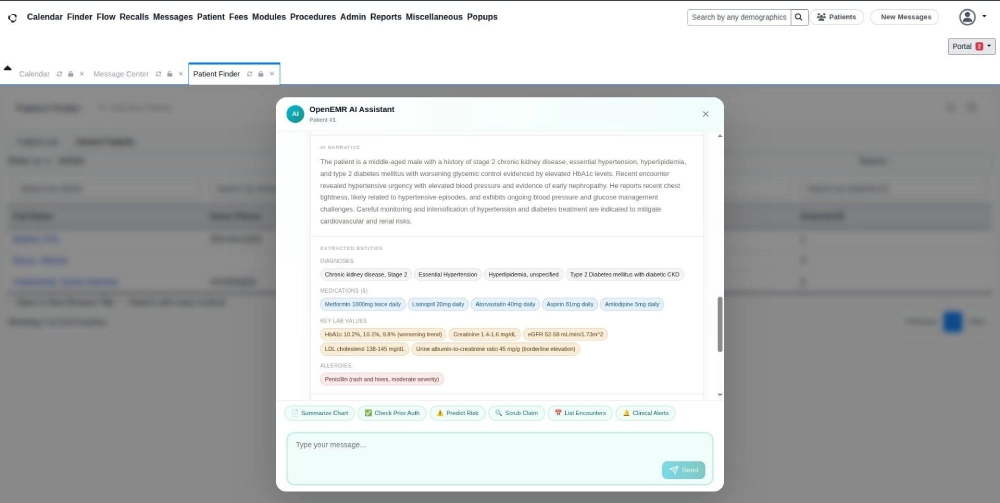The width and height of the screenshot is (1000, 503).
Task: Open the Messages menu
Action: point(173,17)
